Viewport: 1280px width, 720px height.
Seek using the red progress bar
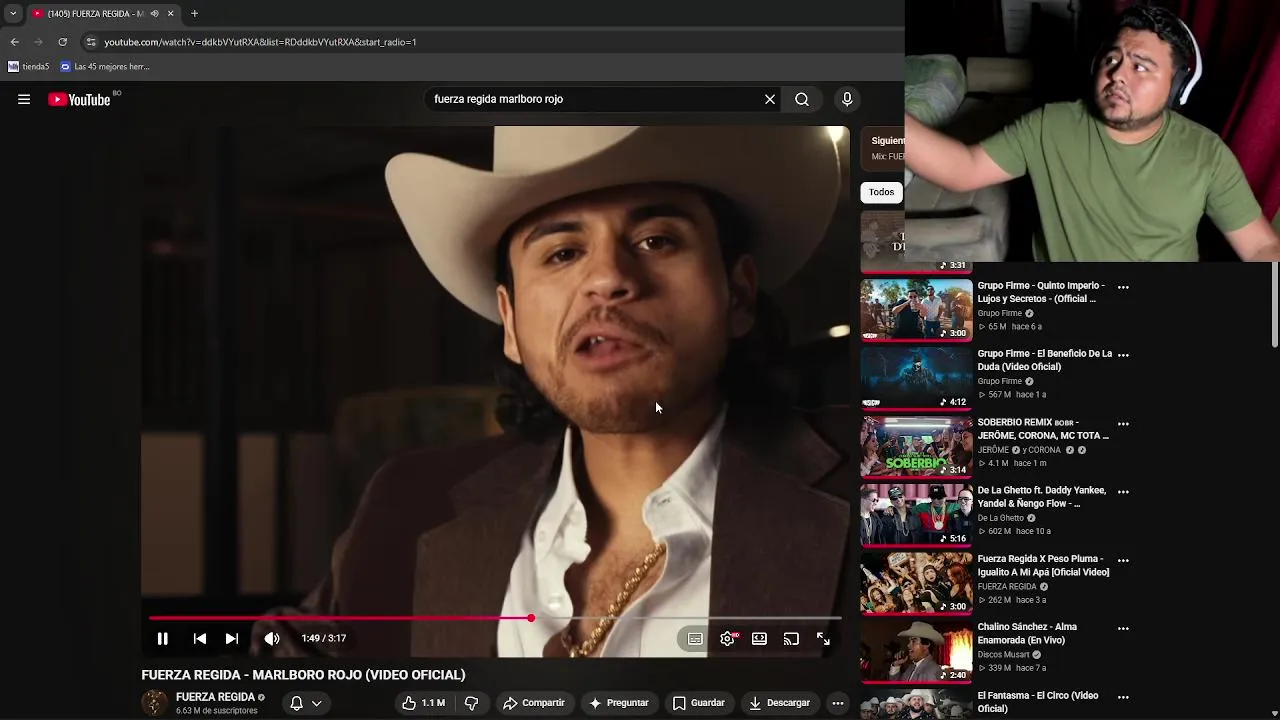495,618
